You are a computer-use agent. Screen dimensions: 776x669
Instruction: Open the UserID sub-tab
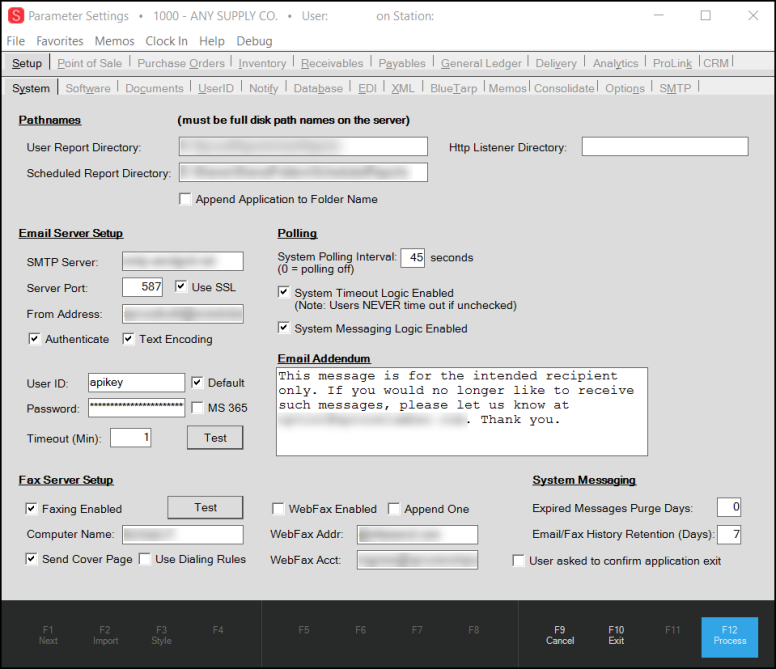tap(216, 88)
